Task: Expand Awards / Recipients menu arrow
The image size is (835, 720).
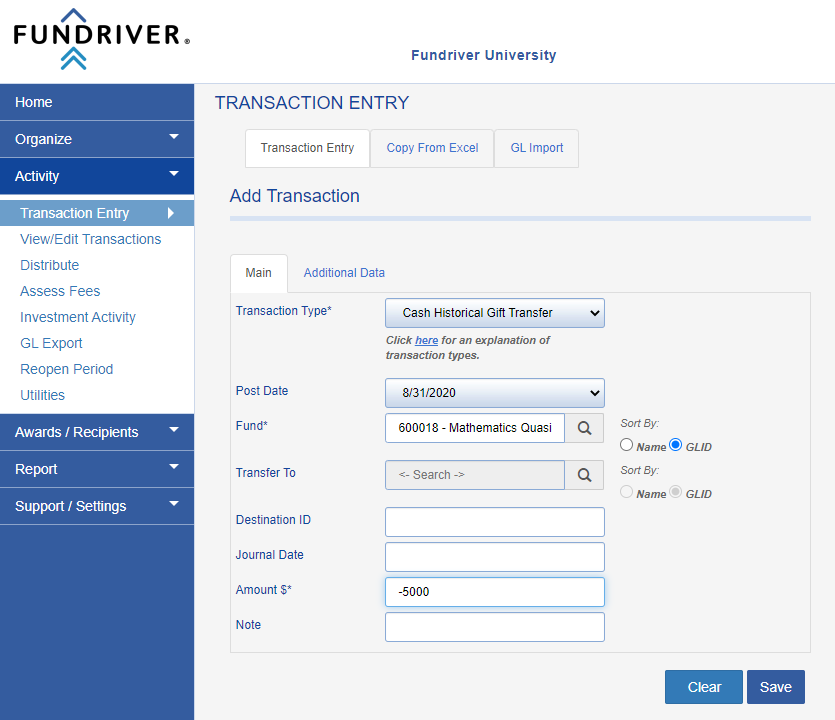Action: pyautogui.click(x=174, y=430)
